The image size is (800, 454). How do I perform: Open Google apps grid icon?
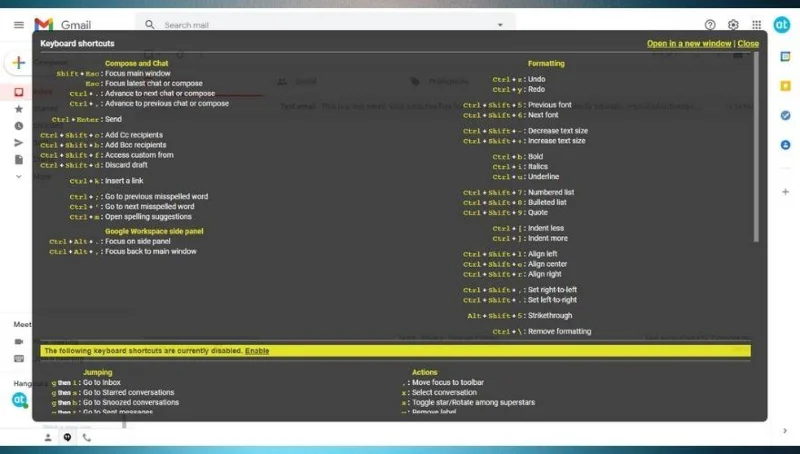click(x=757, y=24)
